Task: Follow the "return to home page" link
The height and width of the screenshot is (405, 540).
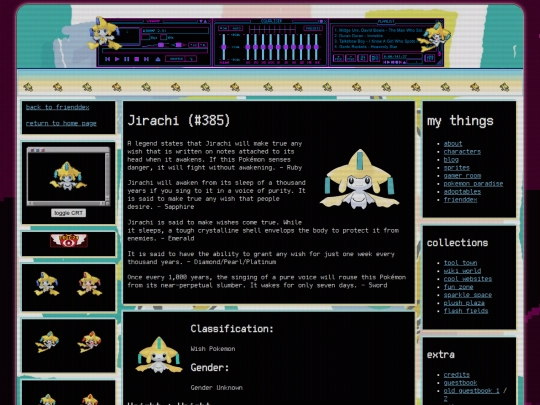Action: [61, 123]
